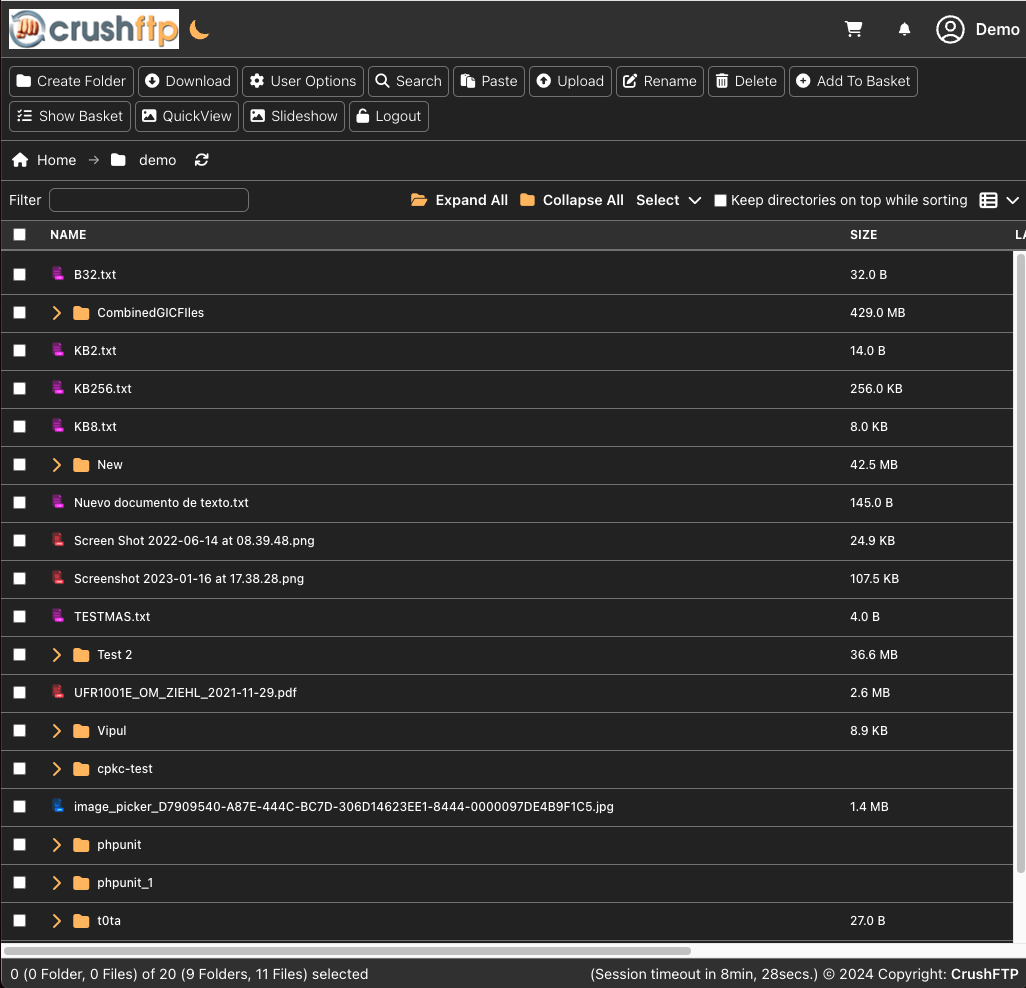
Task: Open the shopping cart icon
Action: click(x=853, y=29)
